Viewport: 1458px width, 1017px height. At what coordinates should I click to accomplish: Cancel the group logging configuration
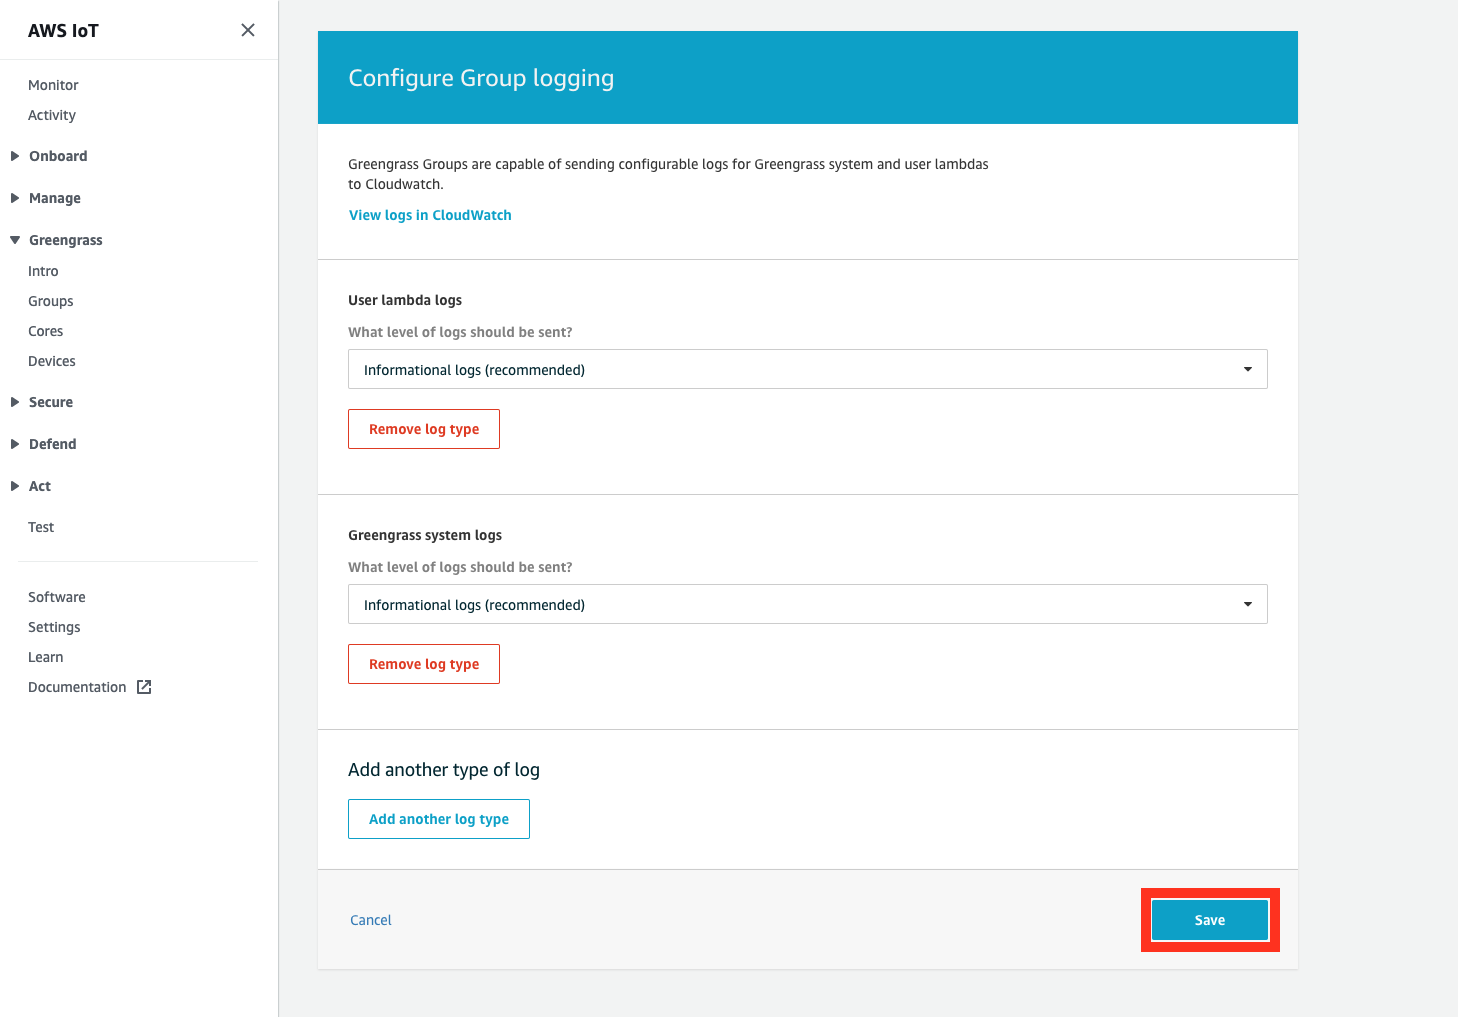371,920
